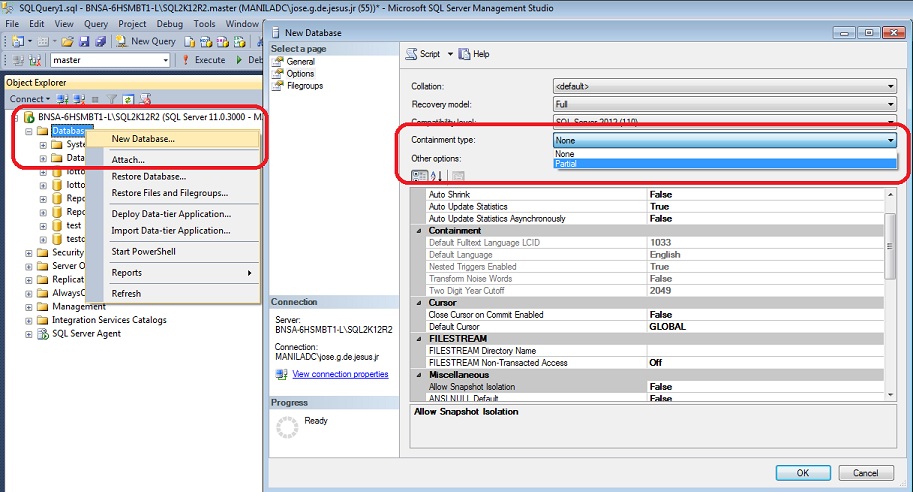The height and width of the screenshot is (492, 913).
Task: Click the Alphabetical sort icon
Action: coord(436,176)
